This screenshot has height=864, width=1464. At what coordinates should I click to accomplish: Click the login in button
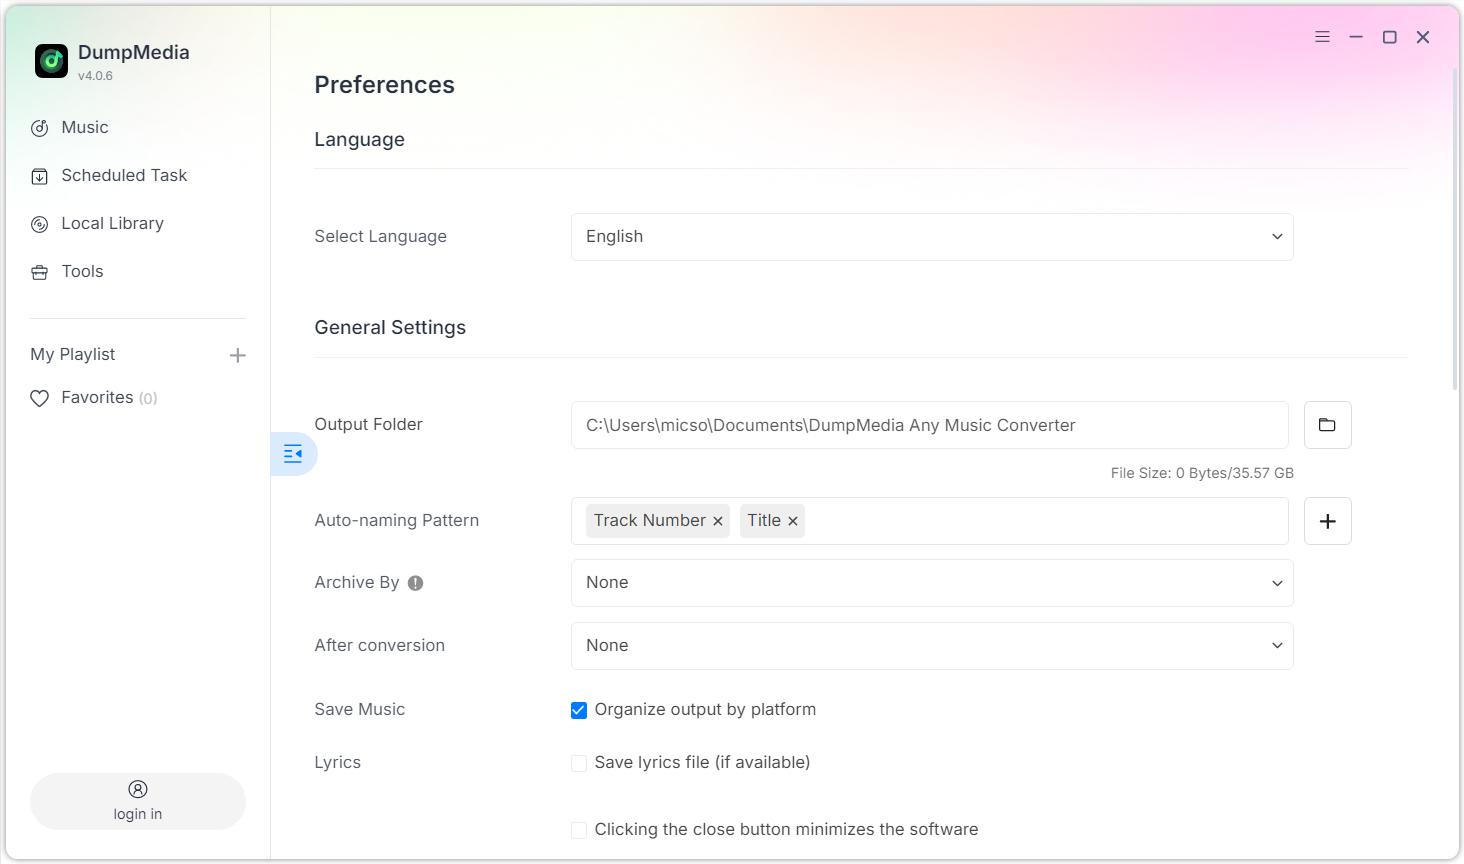pyautogui.click(x=137, y=801)
